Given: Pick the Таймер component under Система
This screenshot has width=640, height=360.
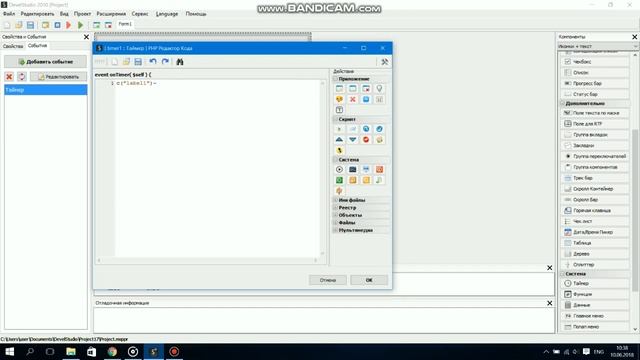Looking at the screenshot, I should (595, 283).
